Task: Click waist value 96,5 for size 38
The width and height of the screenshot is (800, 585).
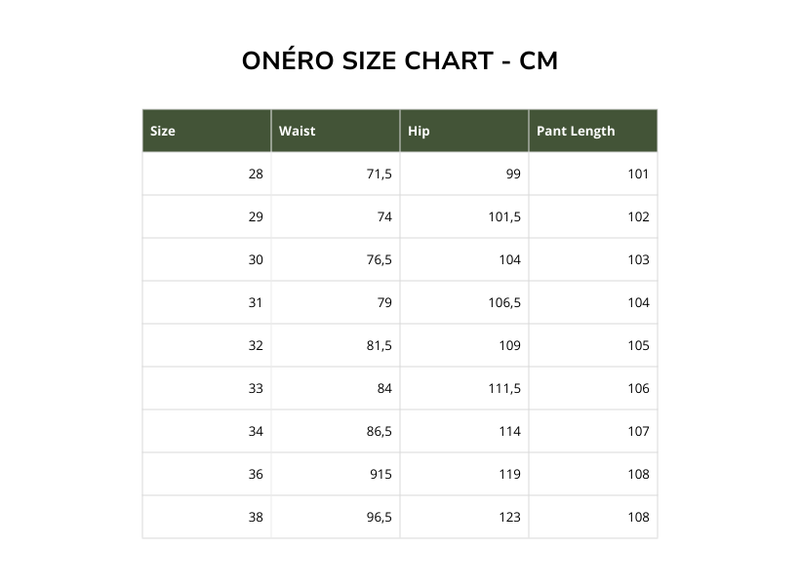Action: click(x=379, y=518)
